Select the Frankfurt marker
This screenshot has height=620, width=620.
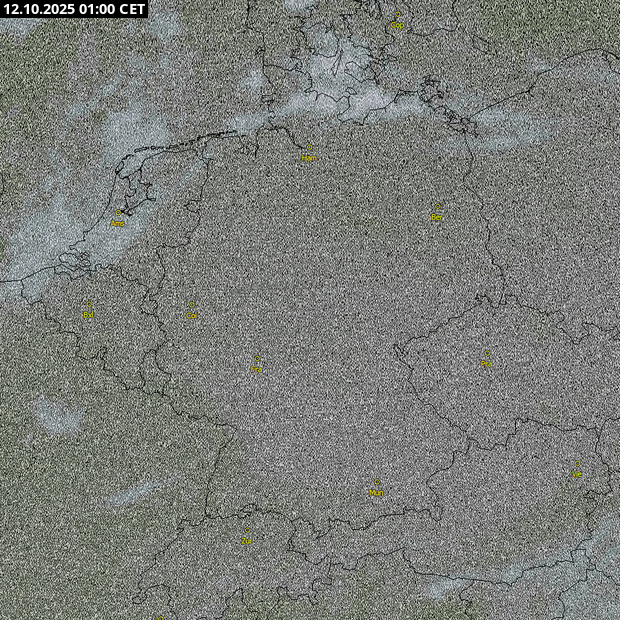point(256,364)
